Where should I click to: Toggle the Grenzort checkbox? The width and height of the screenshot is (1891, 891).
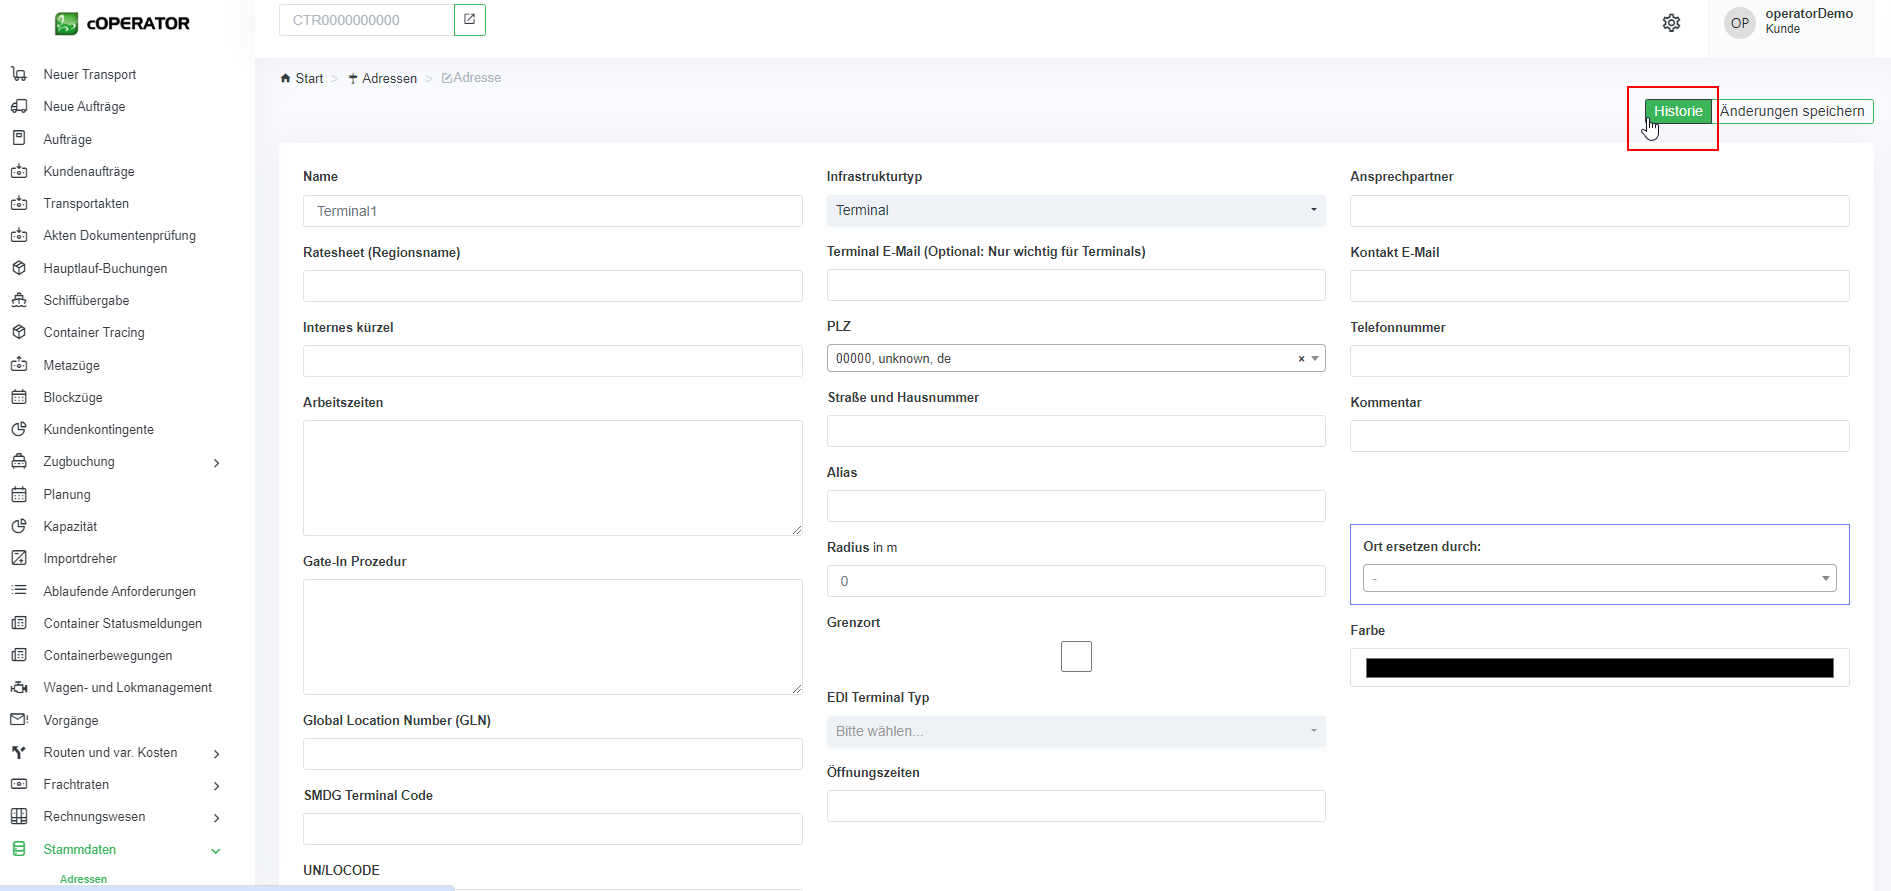coord(1076,657)
